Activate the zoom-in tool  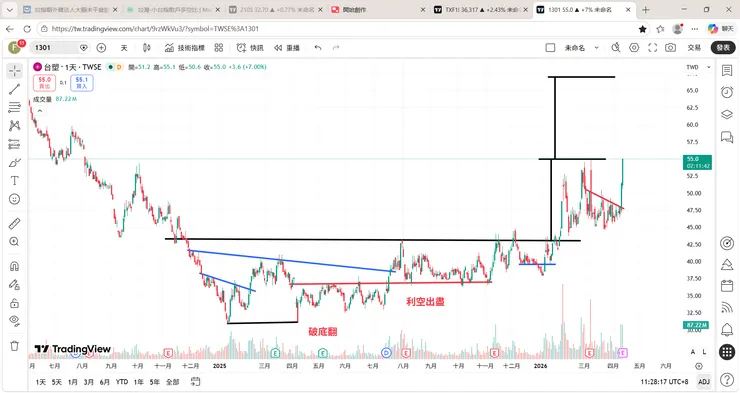[x=15, y=242]
